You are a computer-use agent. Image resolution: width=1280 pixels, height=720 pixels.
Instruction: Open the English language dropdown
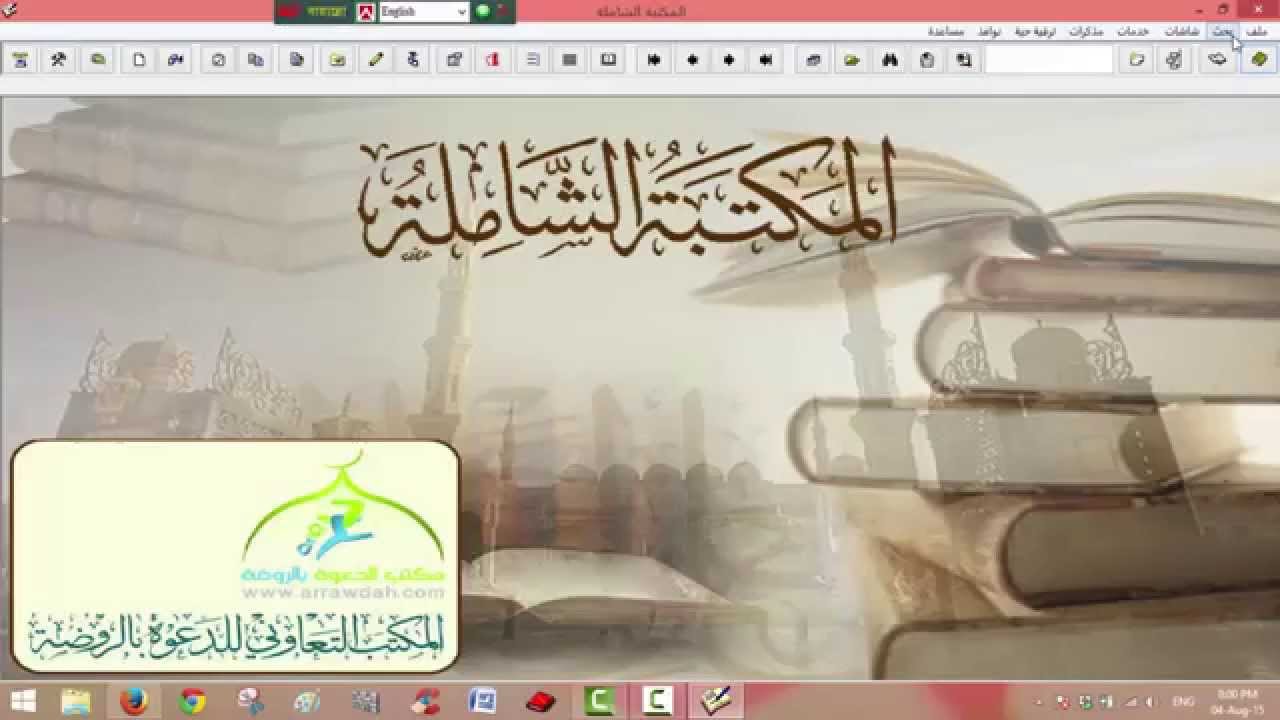(424, 12)
